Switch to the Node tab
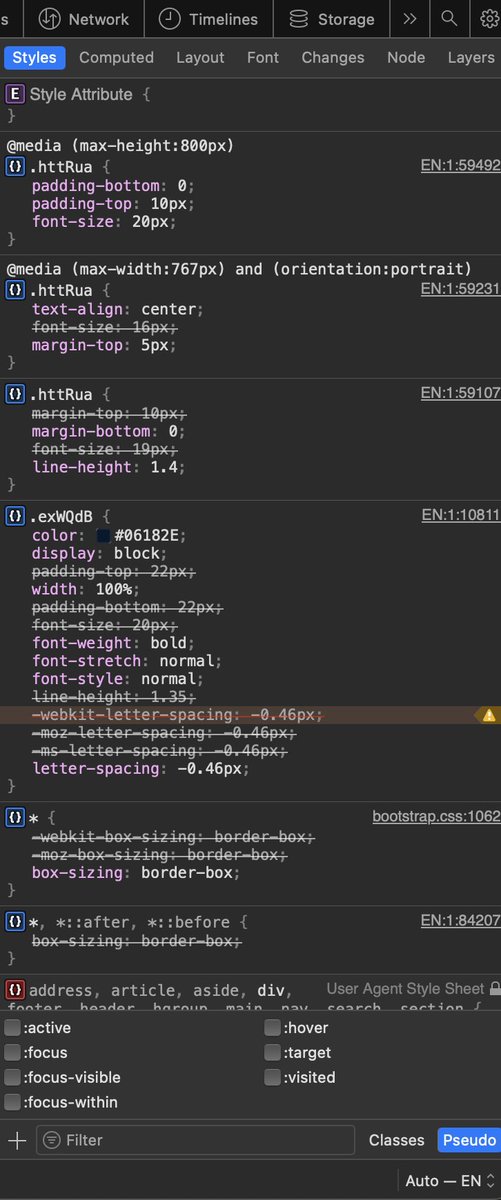Viewport: 501px width, 1200px height. (406, 57)
